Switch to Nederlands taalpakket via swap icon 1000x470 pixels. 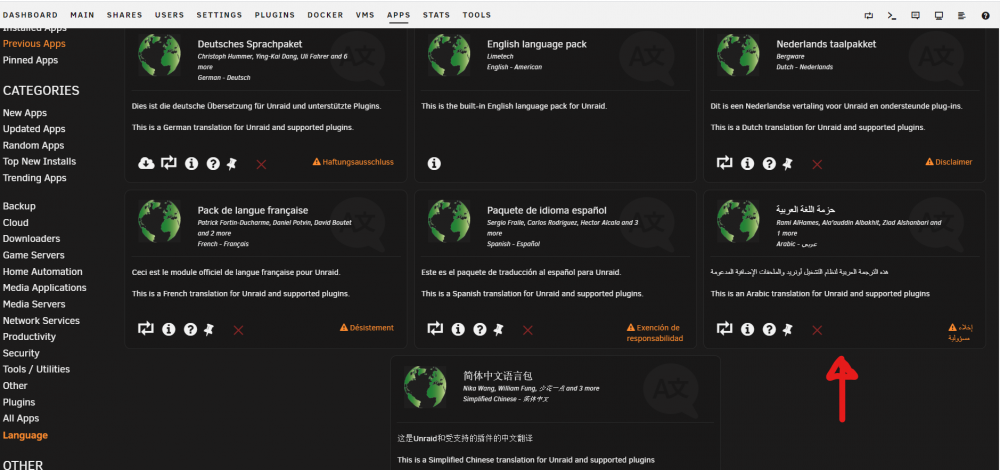(x=724, y=163)
